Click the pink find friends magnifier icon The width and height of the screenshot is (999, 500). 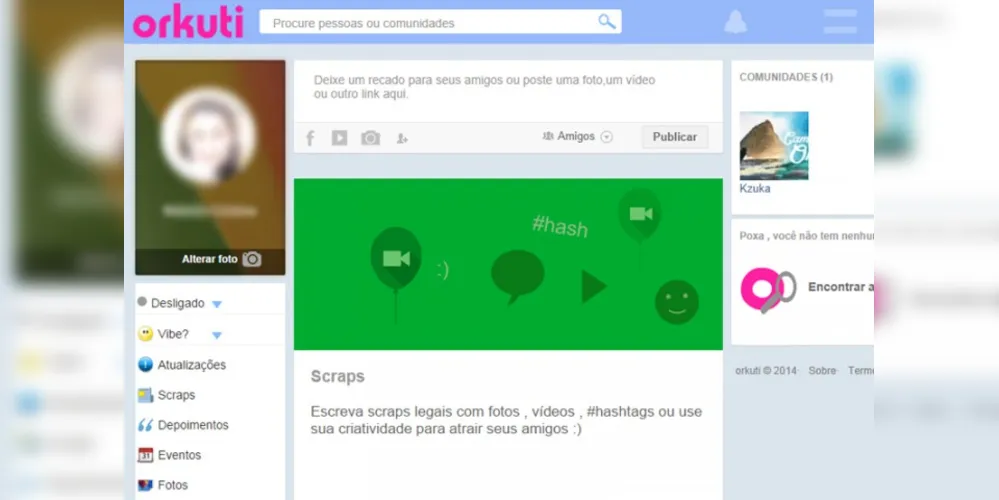point(767,289)
